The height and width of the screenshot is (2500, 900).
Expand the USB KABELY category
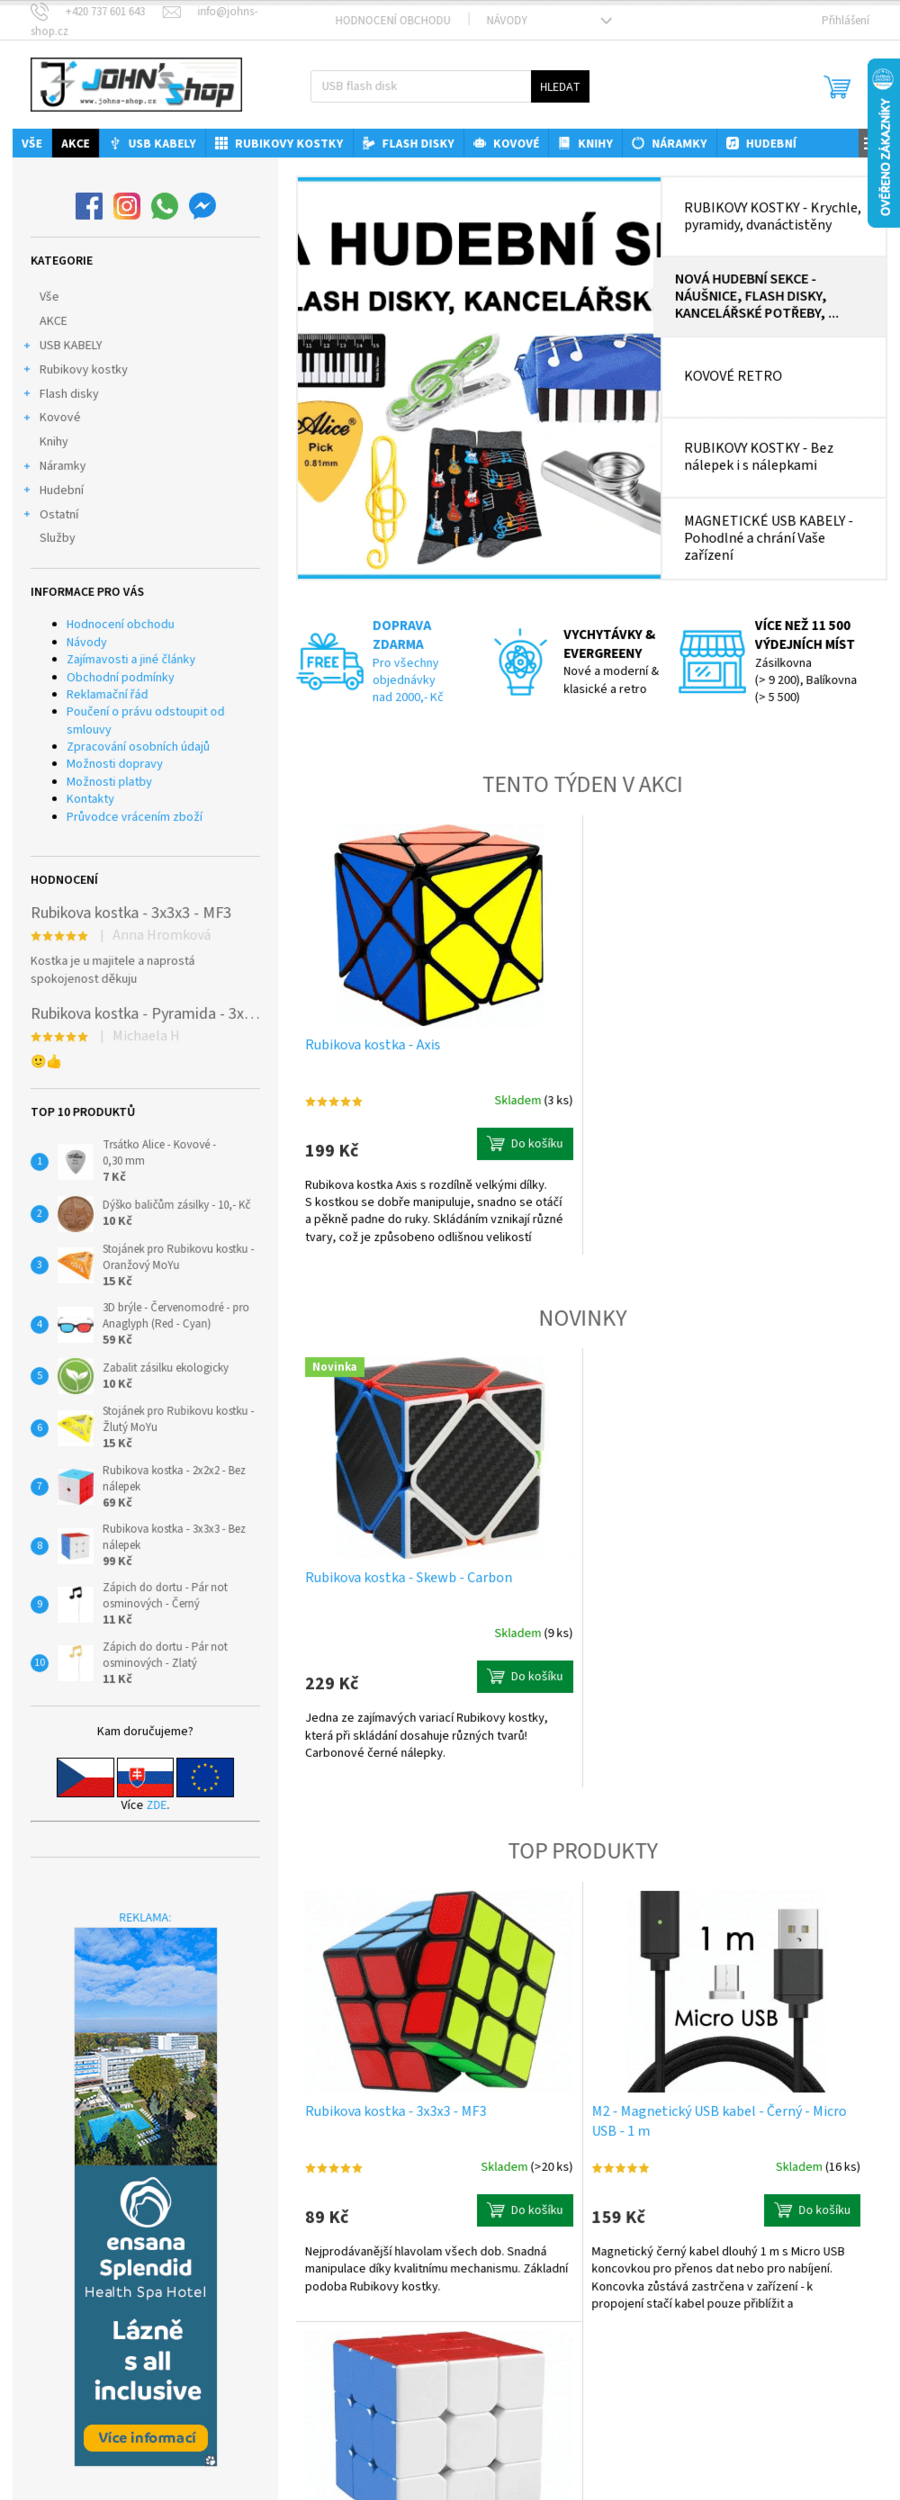[x=26, y=345]
